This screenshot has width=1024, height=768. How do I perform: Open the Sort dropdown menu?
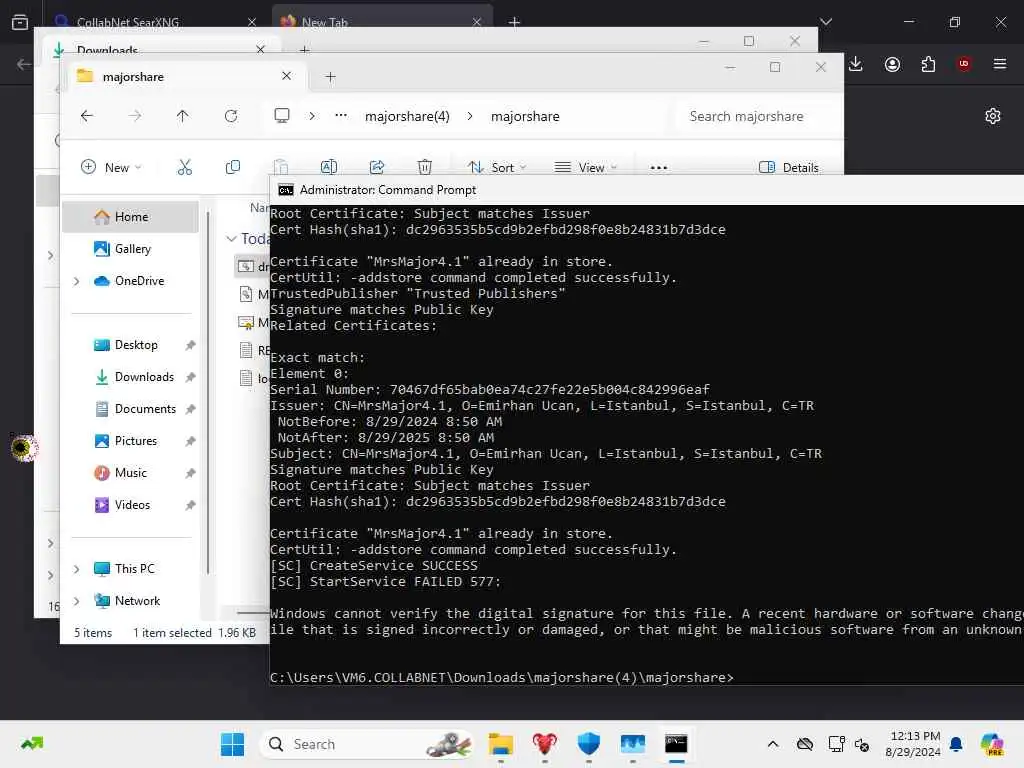tap(497, 167)
